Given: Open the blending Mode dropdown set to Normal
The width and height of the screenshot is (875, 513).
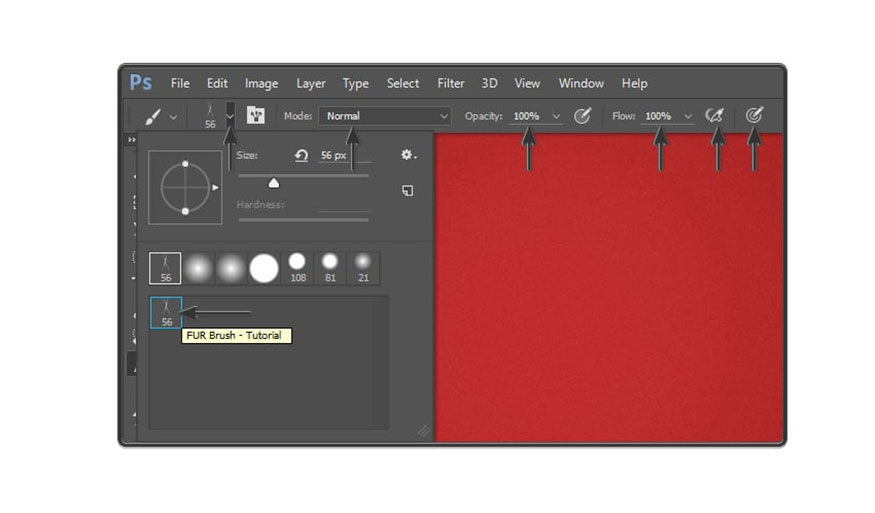Looking at the screenshot, I should coord(384,116).
